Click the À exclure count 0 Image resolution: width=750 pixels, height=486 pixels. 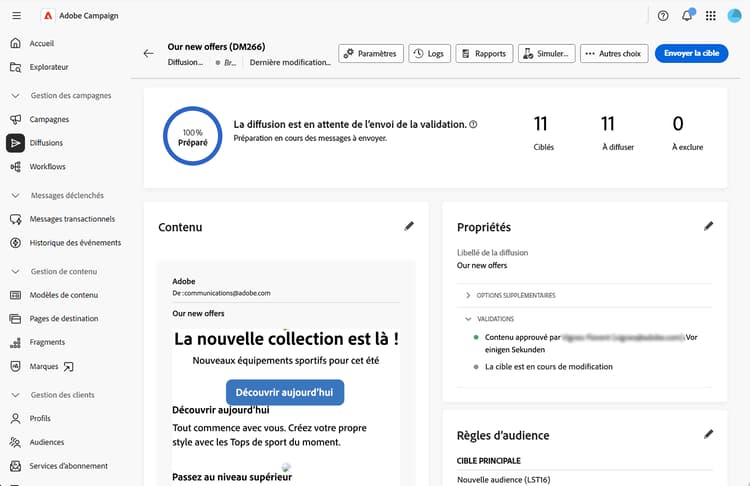[678, 124]
